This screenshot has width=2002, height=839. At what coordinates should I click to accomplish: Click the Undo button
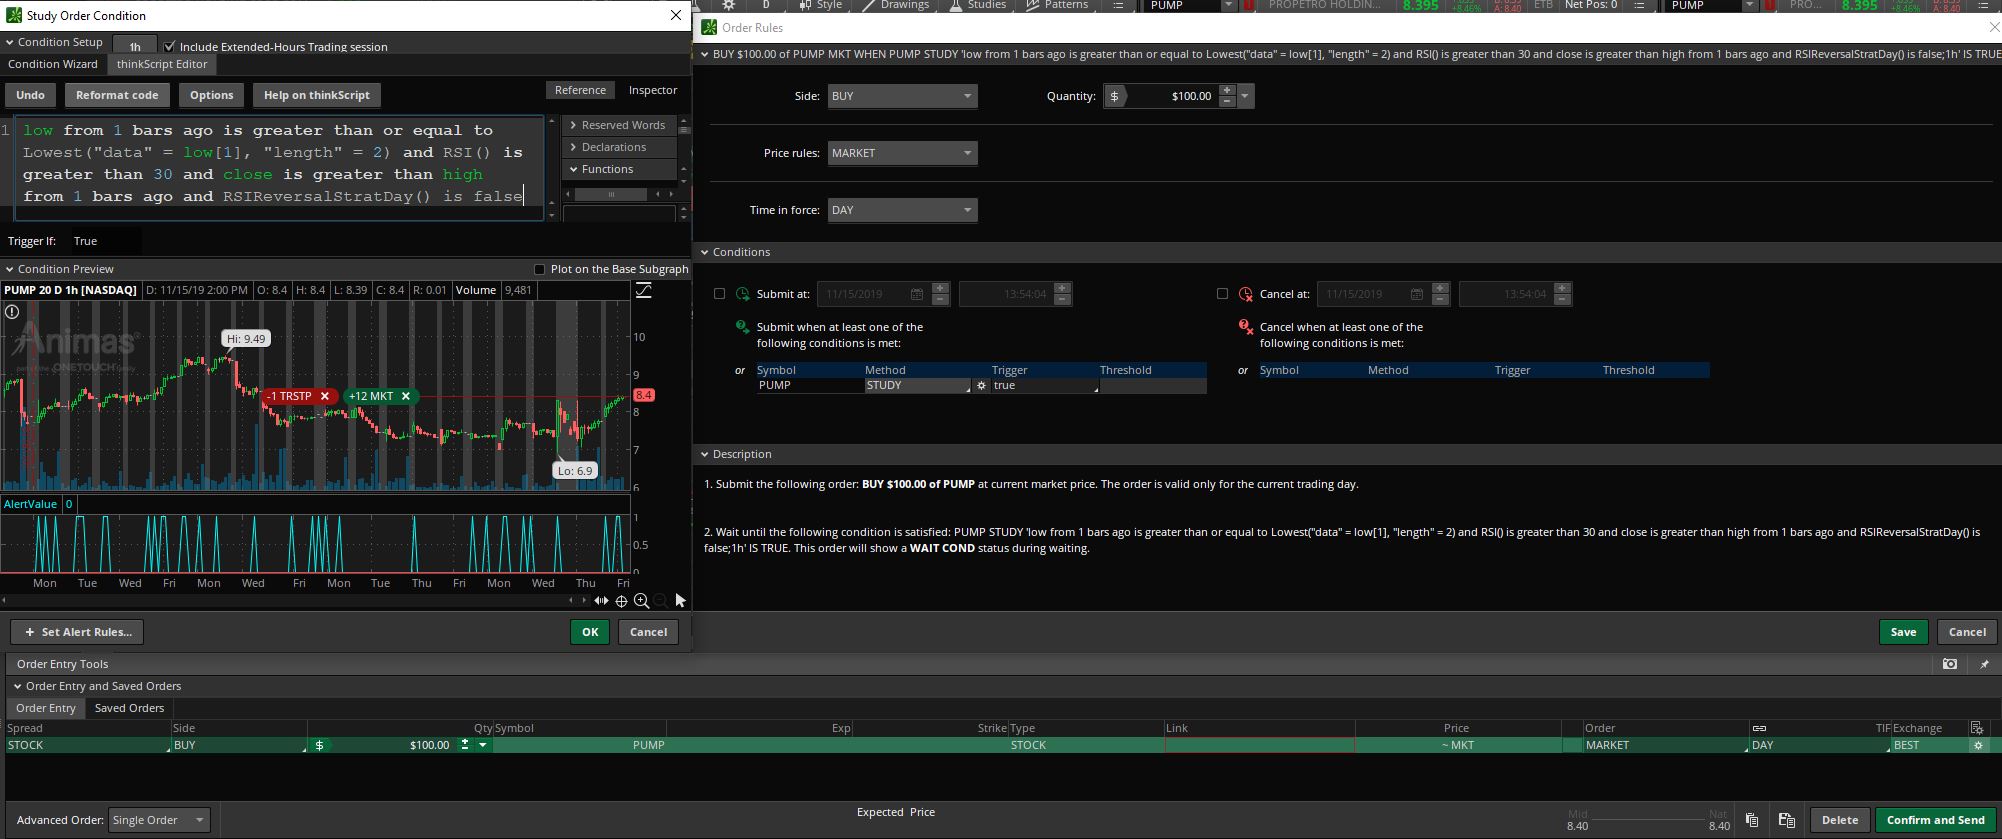point(30,95)
